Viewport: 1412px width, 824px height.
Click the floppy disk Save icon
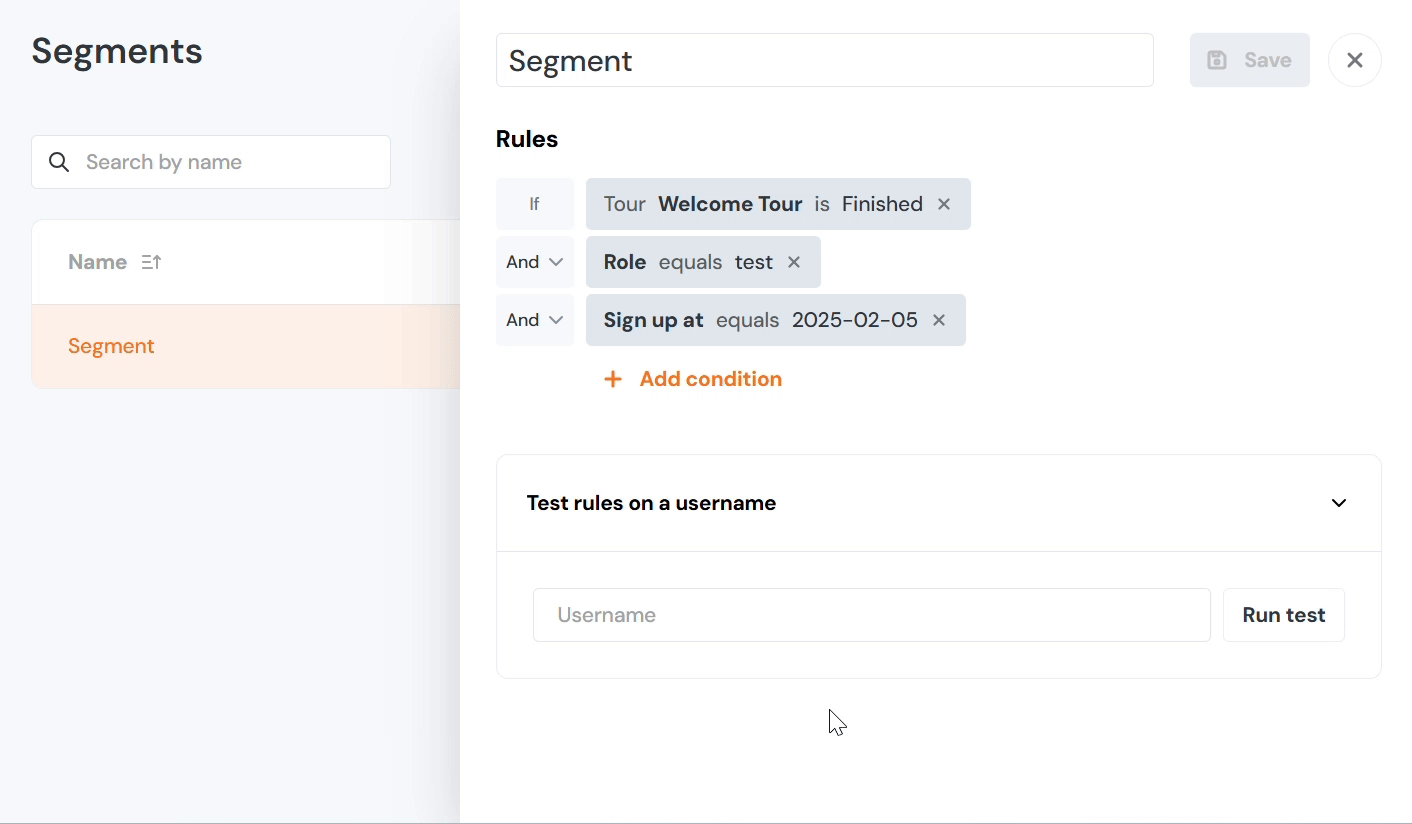coord(1217,60)
